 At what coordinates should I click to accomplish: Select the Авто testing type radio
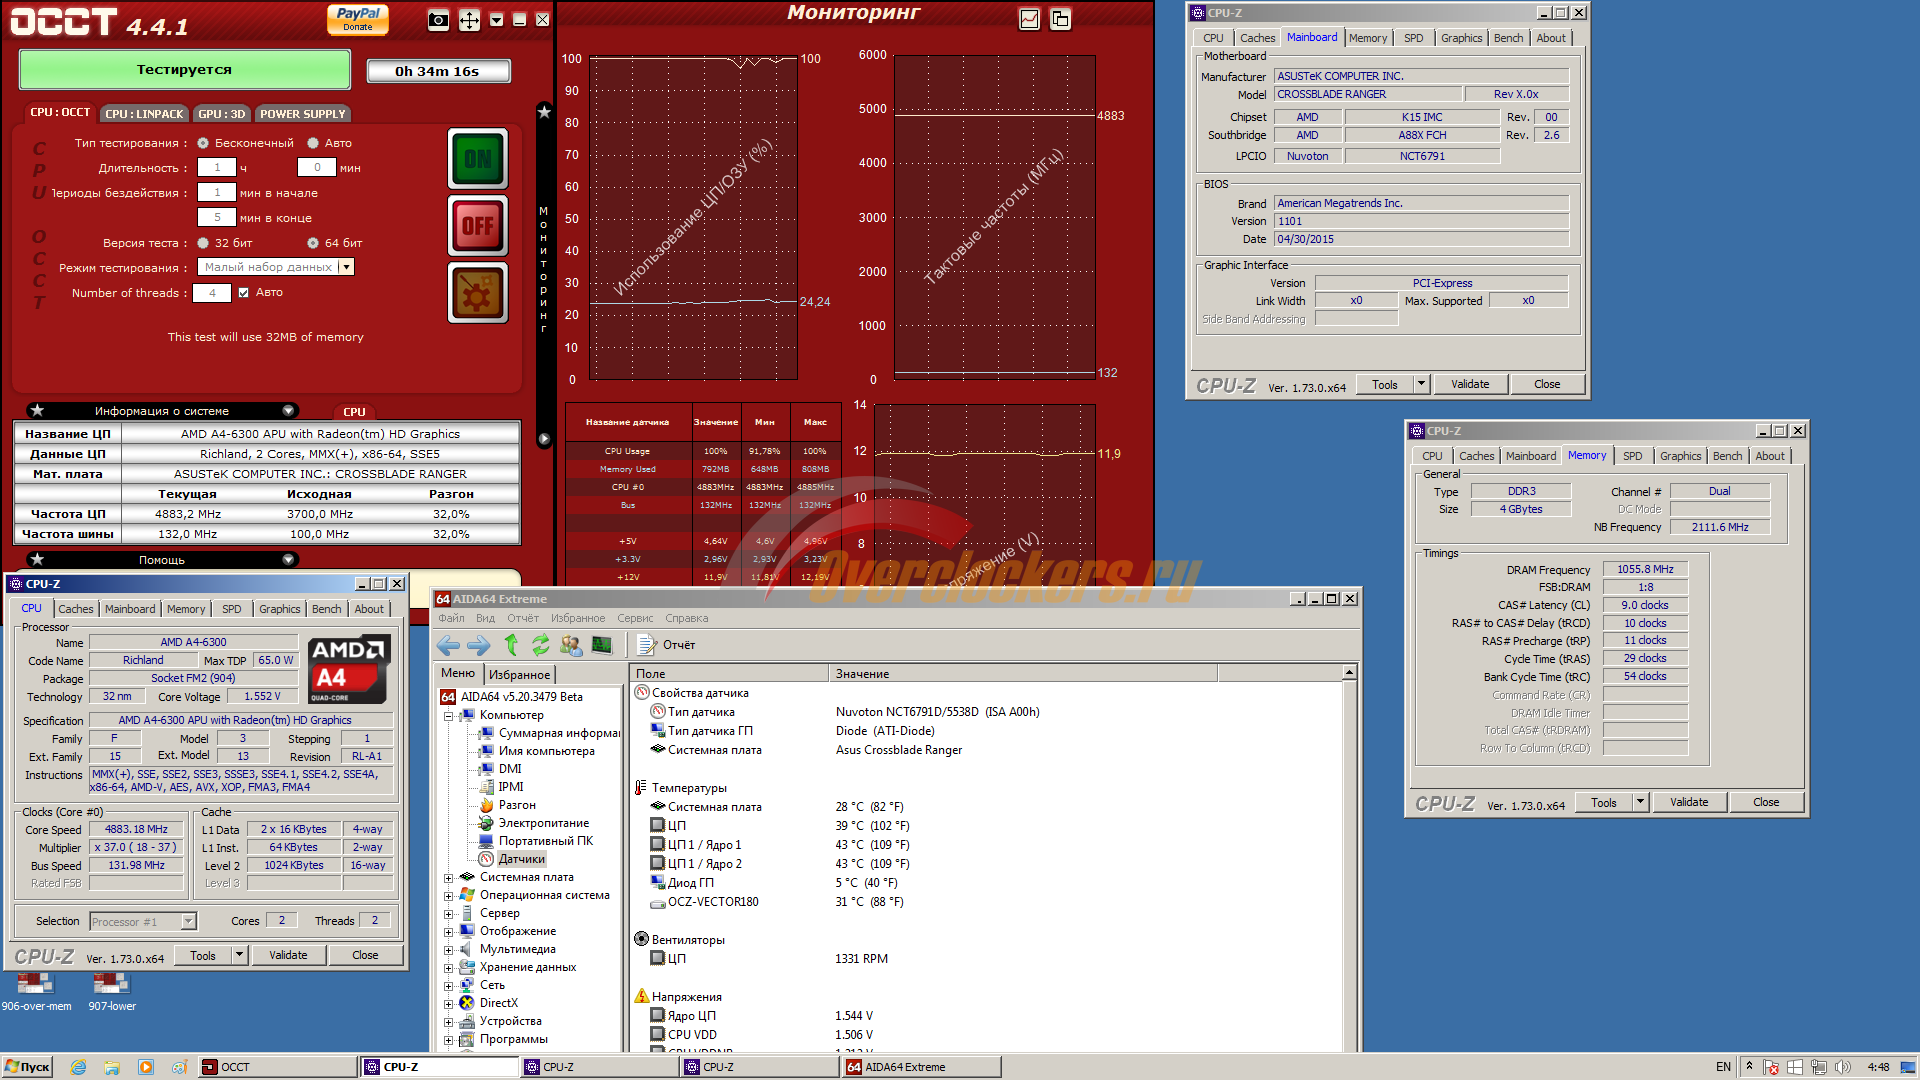tap(313, 143)
